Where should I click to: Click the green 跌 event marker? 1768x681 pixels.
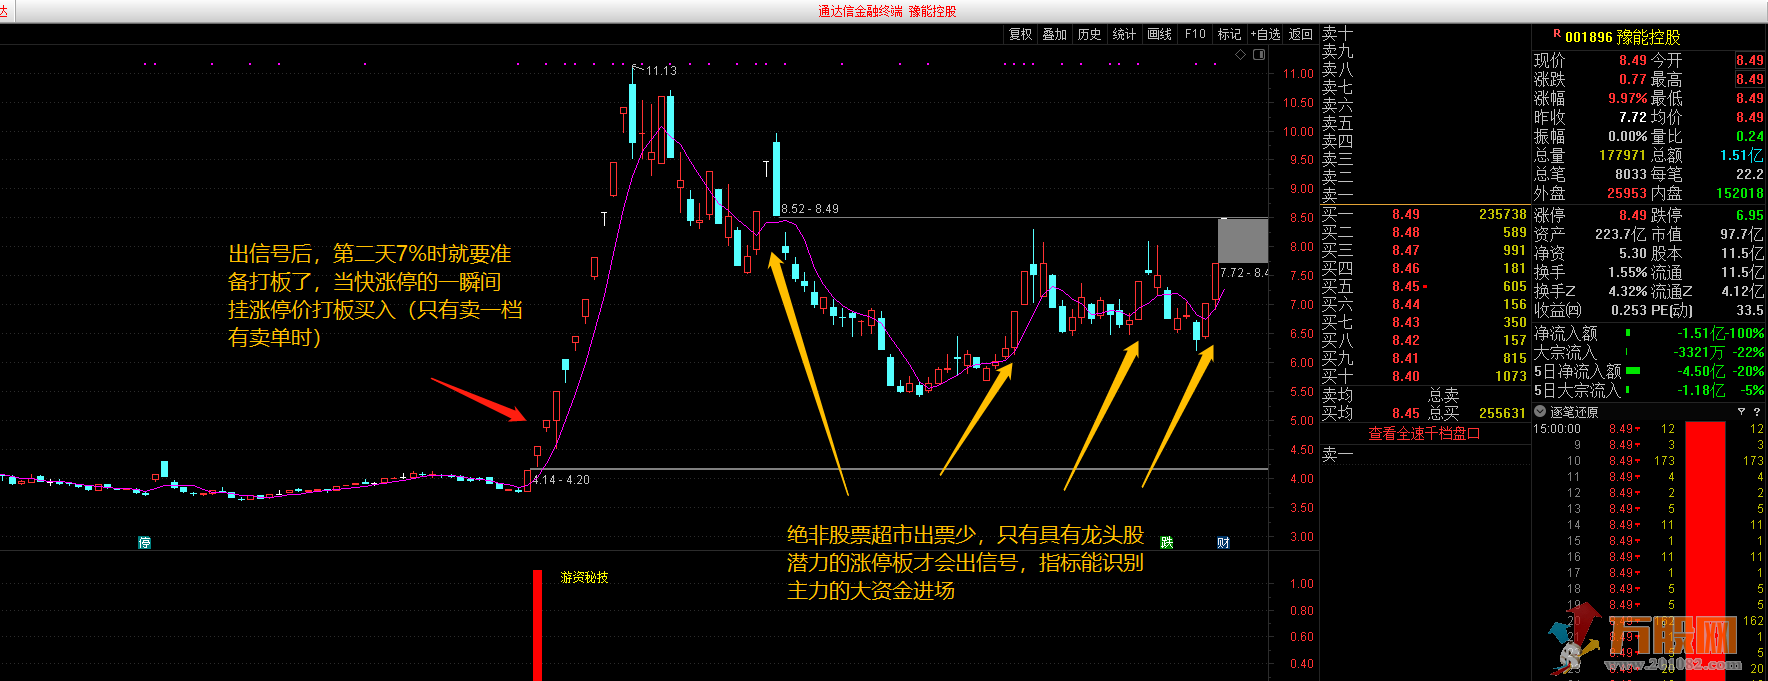click(x=1166, y=542)
